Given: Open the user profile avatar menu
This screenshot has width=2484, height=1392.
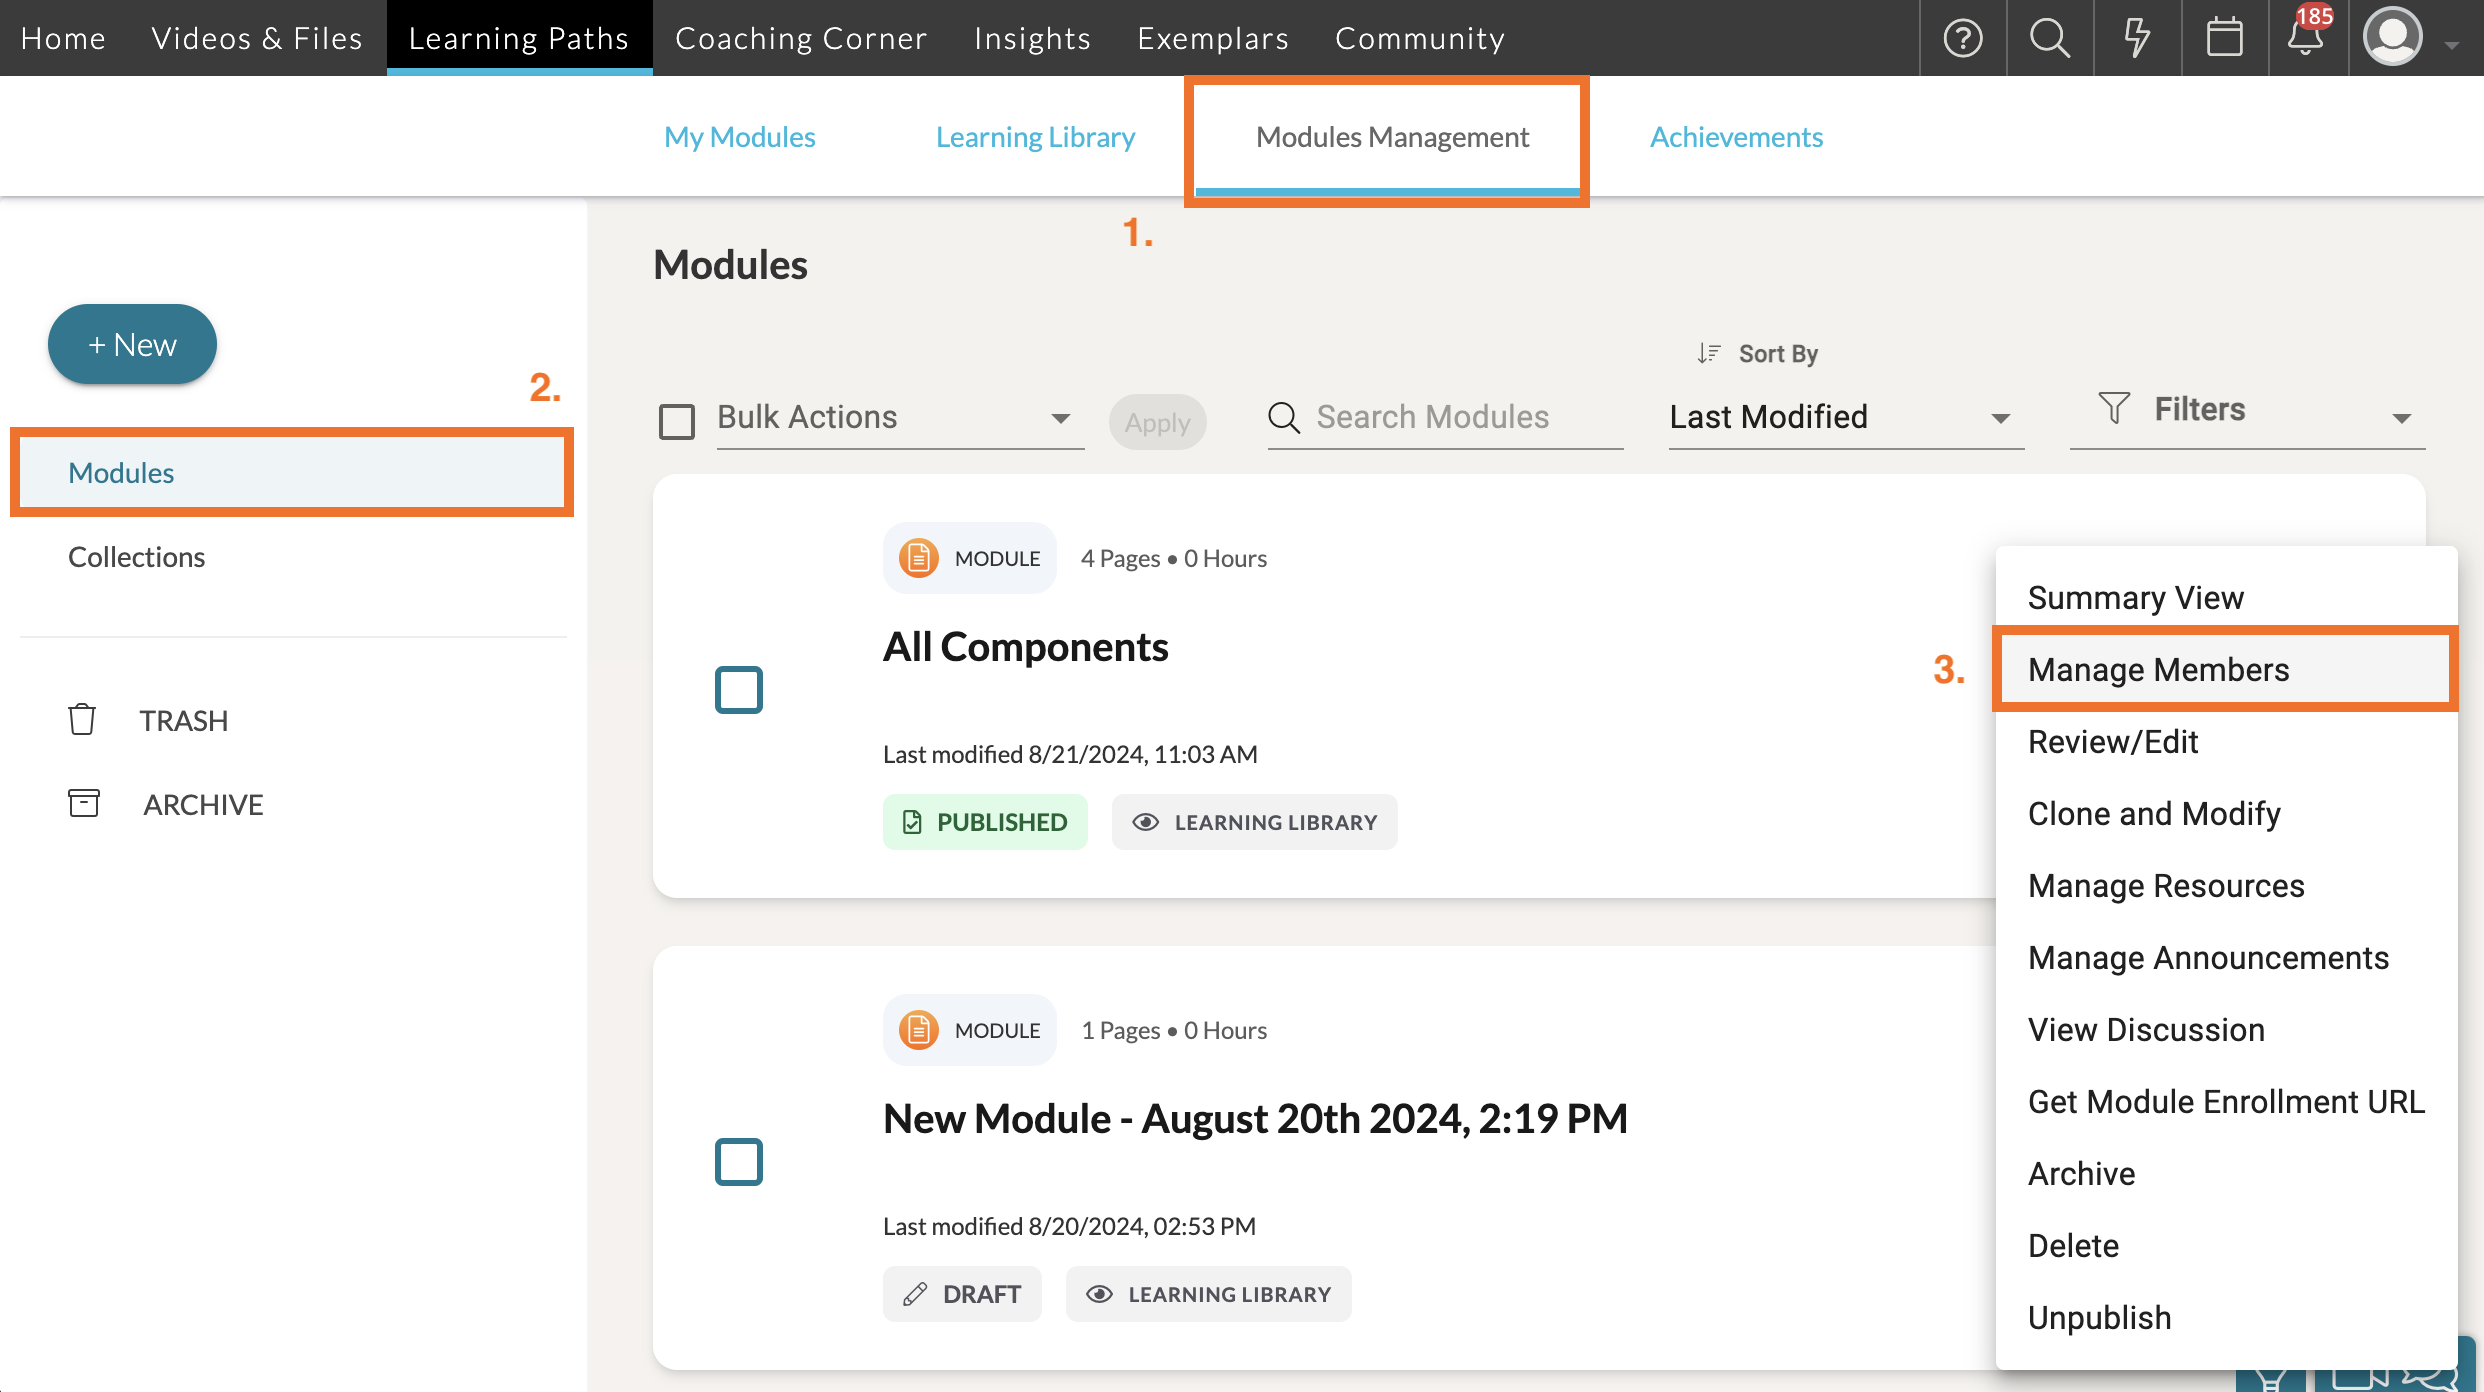Looking at the screenshot, I should coord(2394,38).
